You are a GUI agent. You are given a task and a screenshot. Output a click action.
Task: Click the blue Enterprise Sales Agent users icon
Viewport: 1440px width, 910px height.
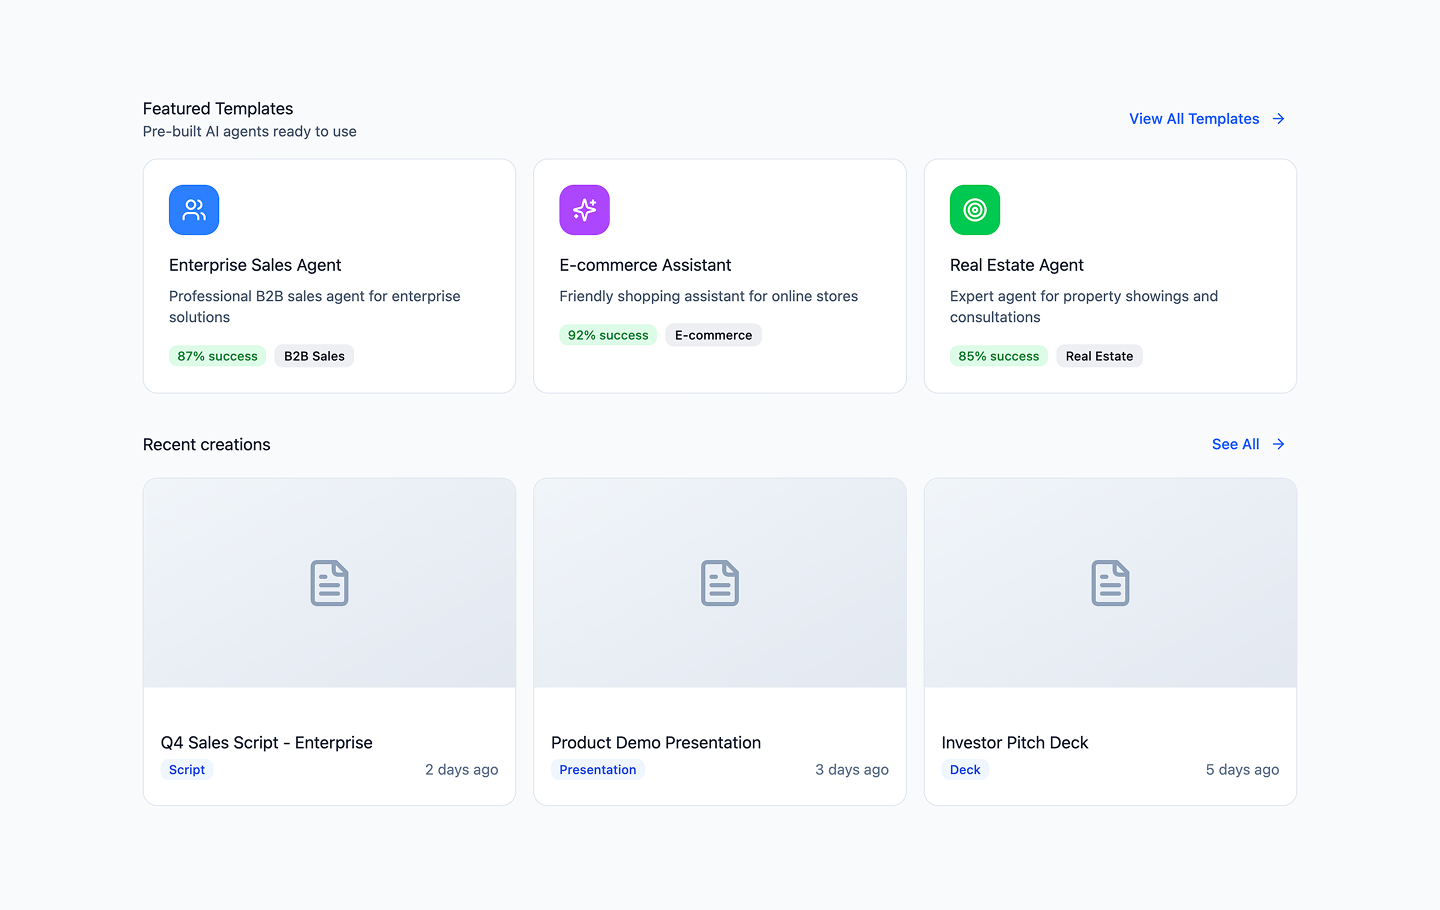(x=194, y=210)
